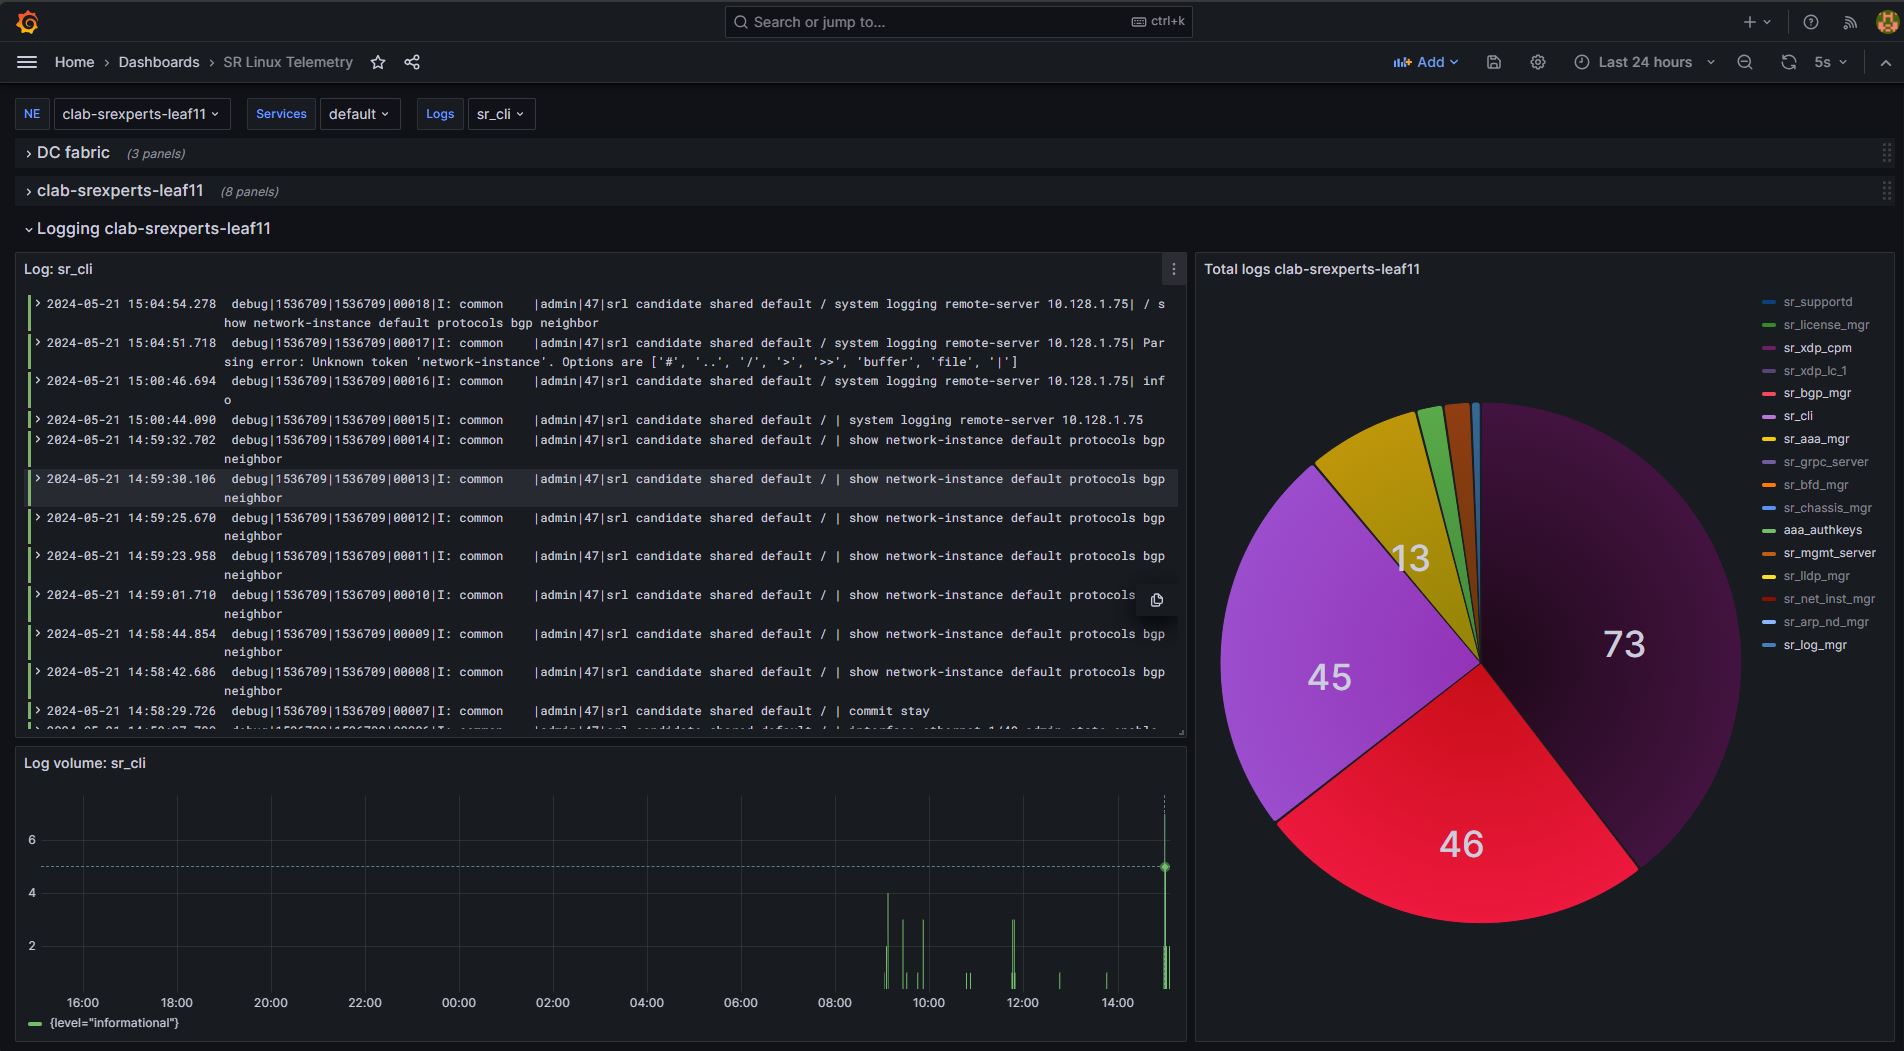Open the user profile avatar
1904x1051 pixels.
coord(1887,22)
